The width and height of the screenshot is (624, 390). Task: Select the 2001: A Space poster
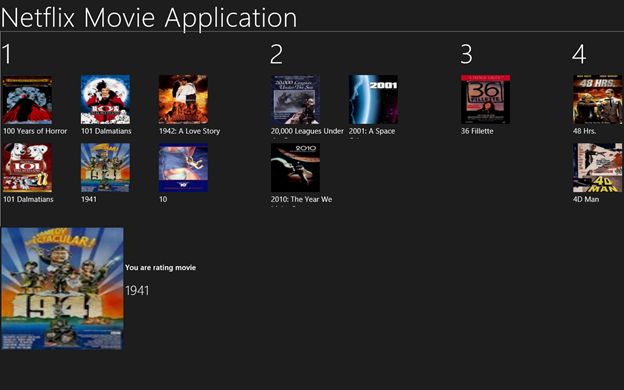pos(373,99)
